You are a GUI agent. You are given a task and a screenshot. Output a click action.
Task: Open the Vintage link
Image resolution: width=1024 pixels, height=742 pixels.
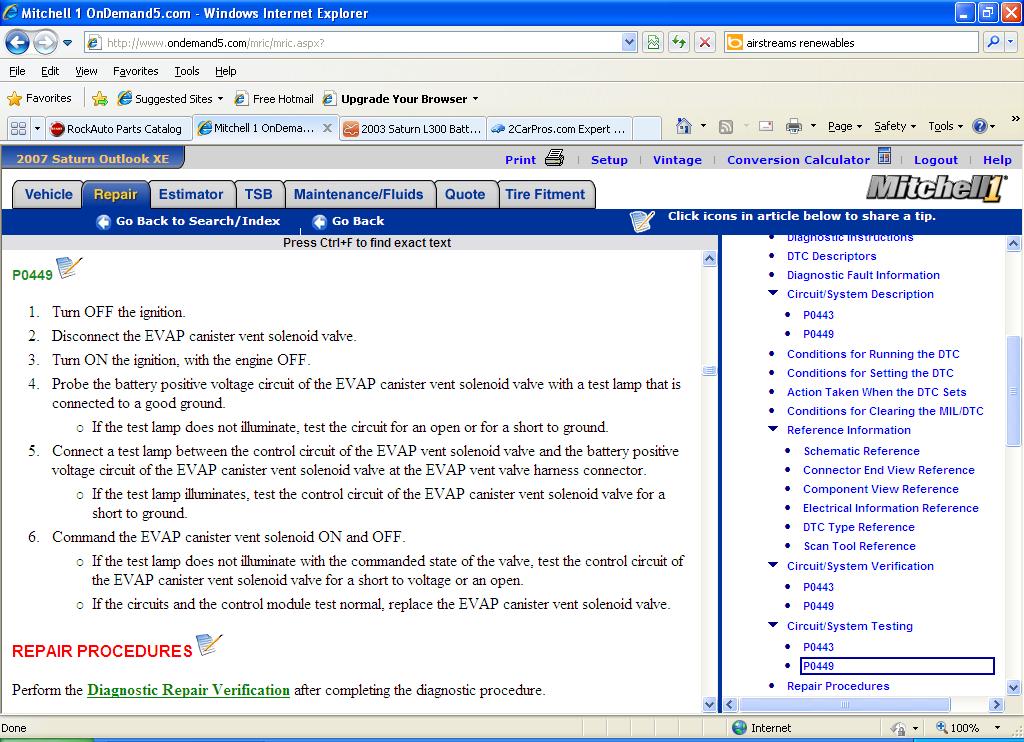(x=677, y=159)
